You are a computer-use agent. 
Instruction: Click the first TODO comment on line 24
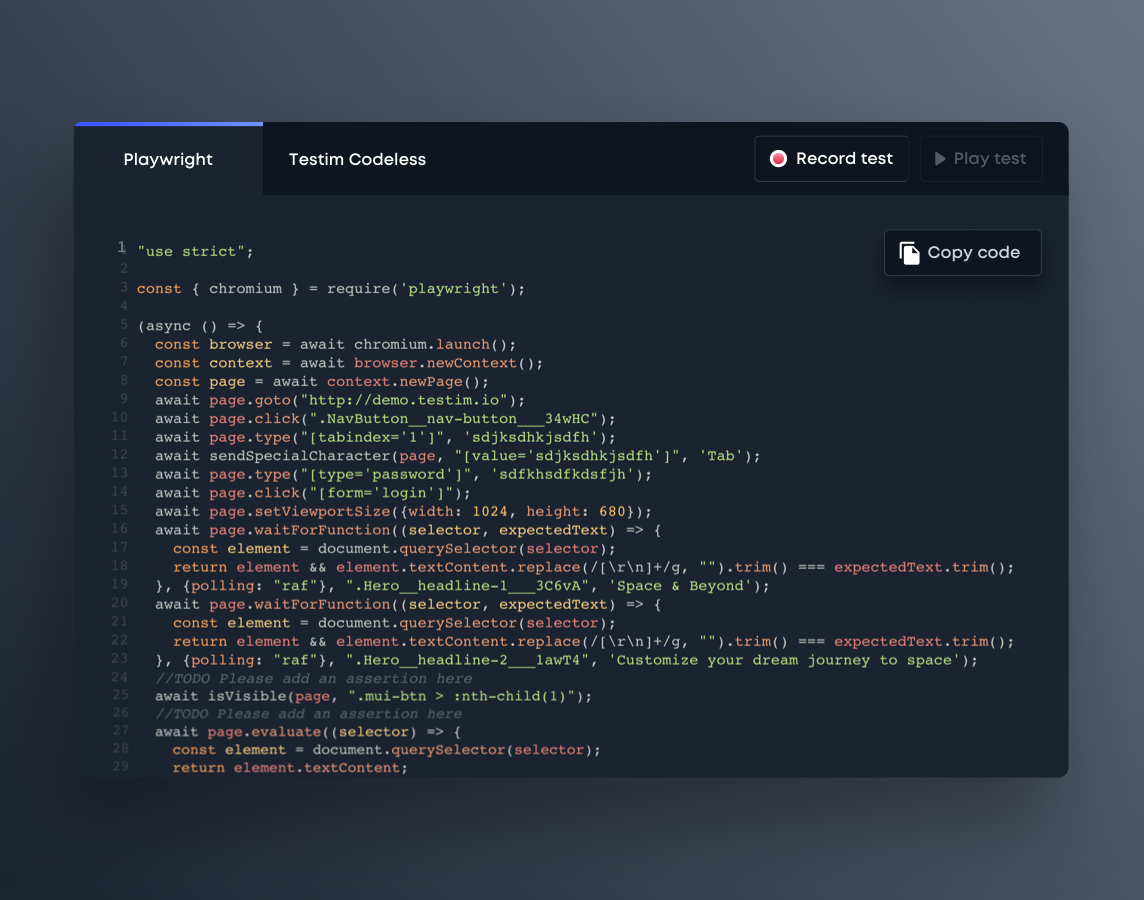(x=313, y=678)
